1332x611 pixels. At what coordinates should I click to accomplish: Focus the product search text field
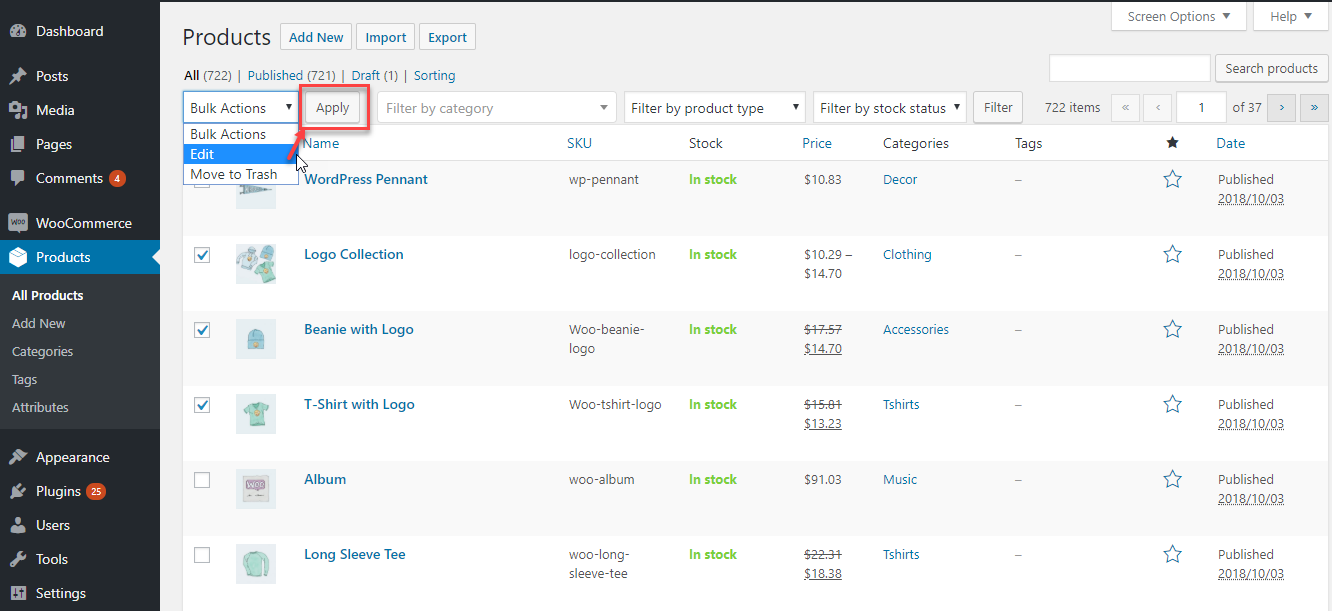(x=1130, y=68)
